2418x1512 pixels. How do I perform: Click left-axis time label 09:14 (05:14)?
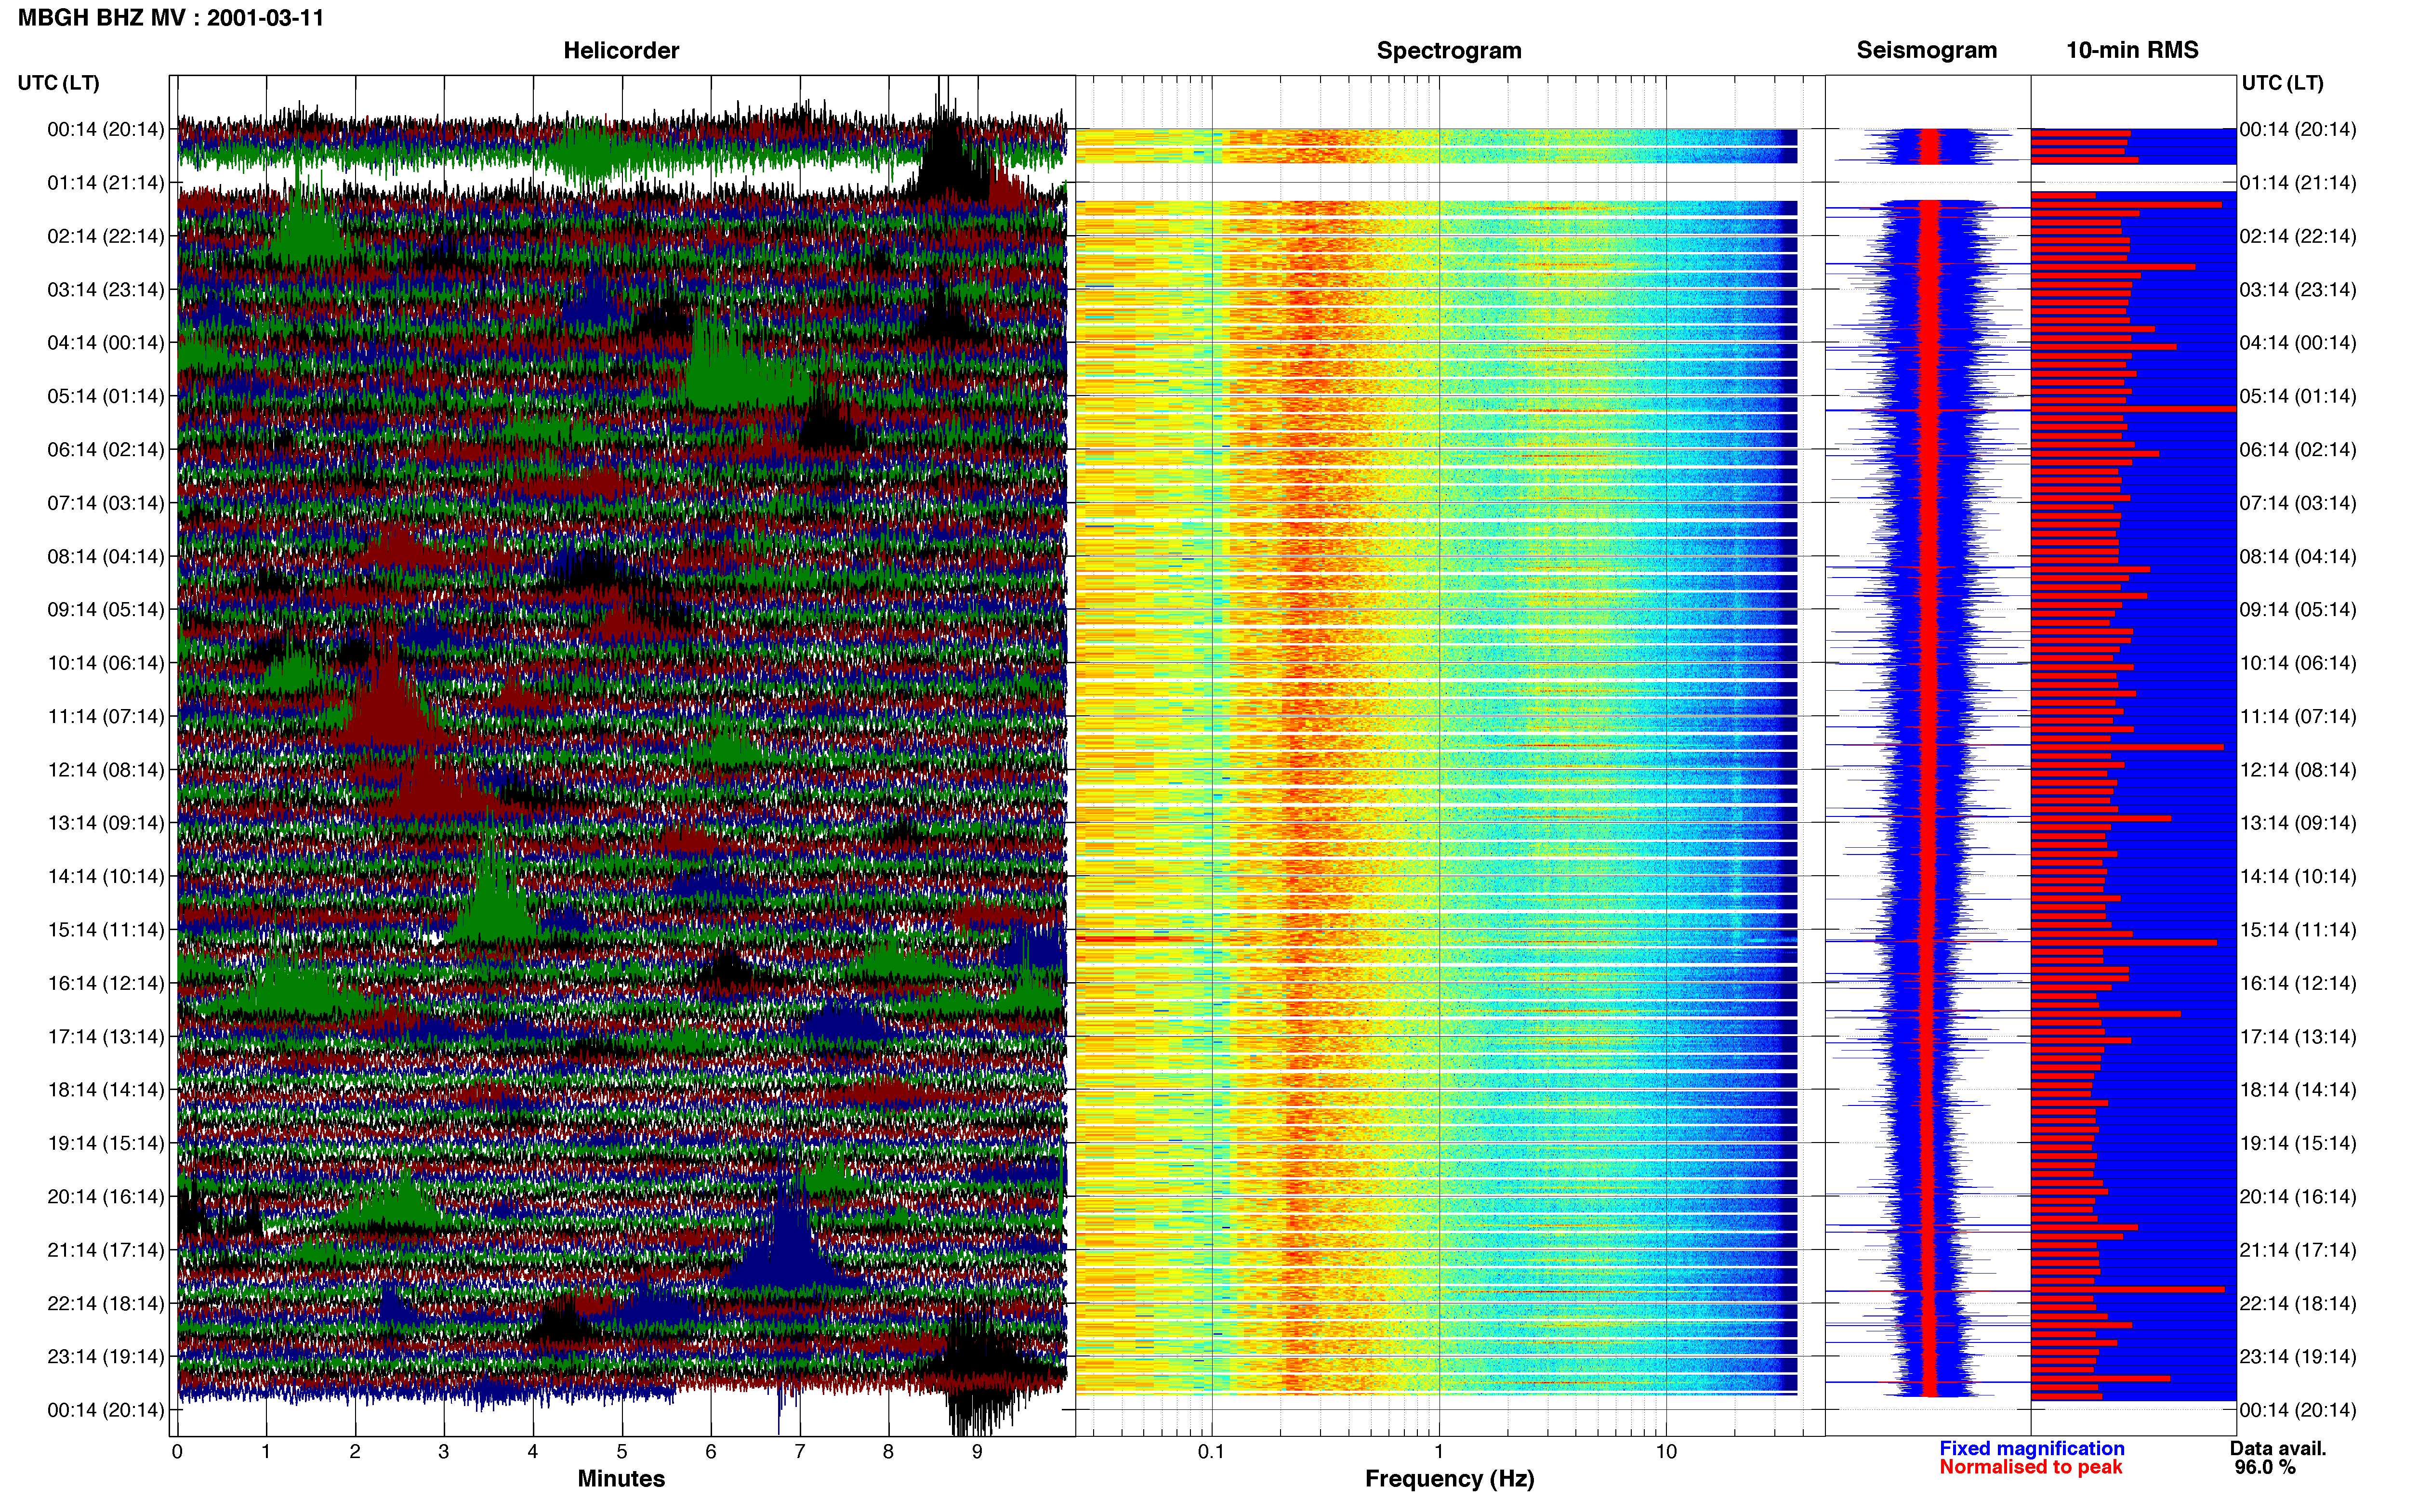pyautogui.click(x=106, y=610)
